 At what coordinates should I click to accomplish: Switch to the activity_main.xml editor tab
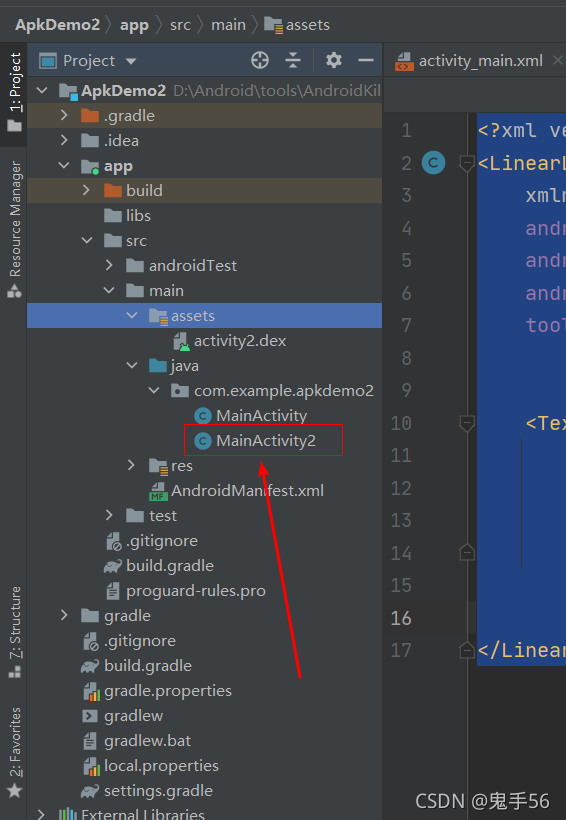[480, 61]
